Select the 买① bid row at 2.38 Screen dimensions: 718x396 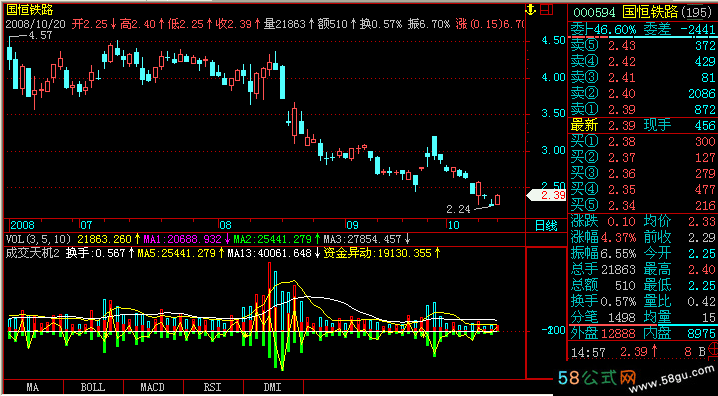[x=643, y=142]
